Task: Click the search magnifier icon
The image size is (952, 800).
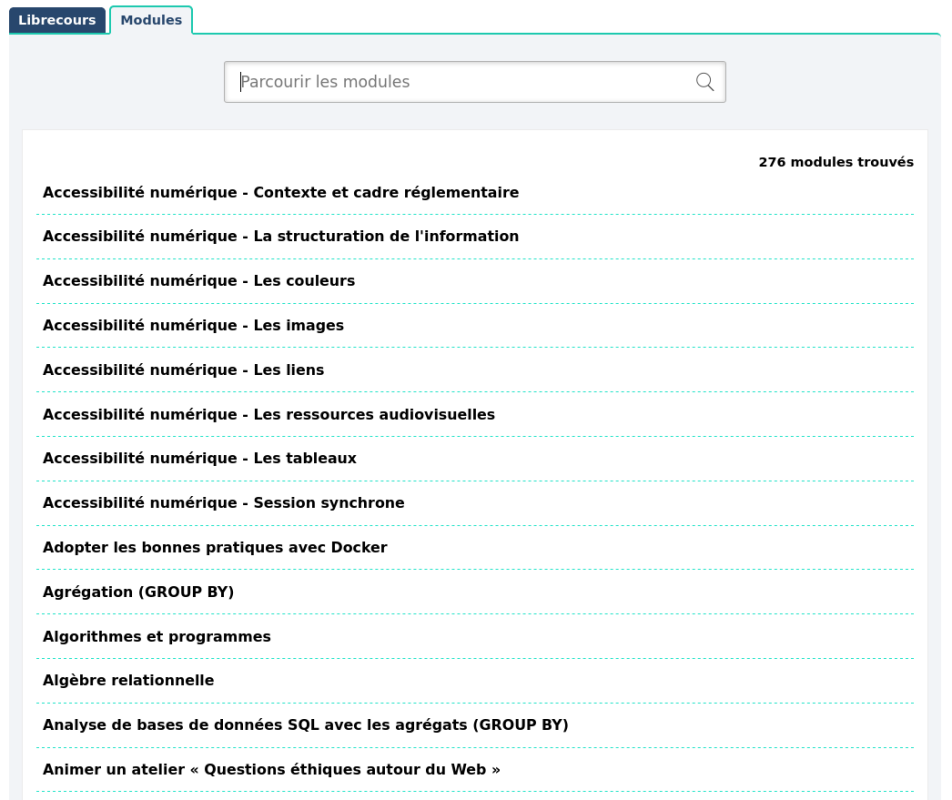Action: click(704, 82)
